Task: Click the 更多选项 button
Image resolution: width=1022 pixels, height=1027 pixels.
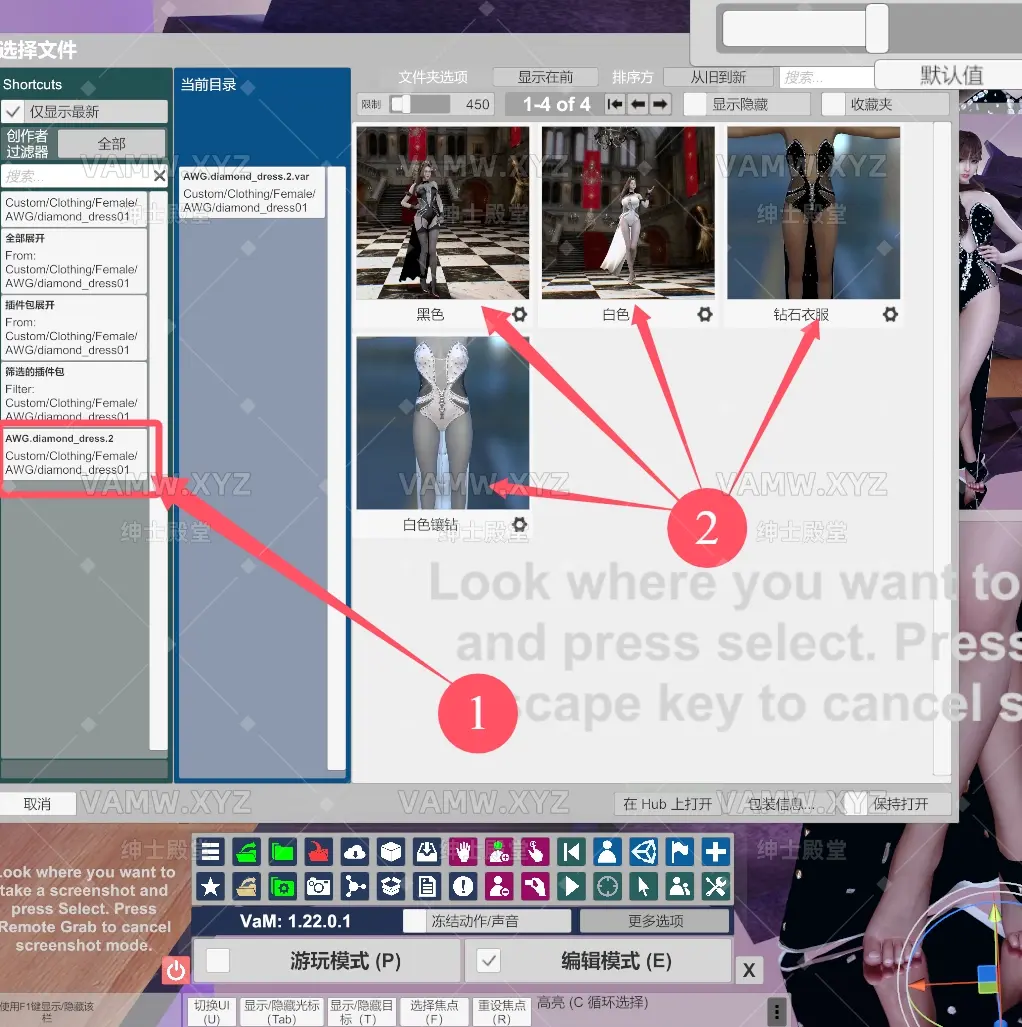Action: 655,921
